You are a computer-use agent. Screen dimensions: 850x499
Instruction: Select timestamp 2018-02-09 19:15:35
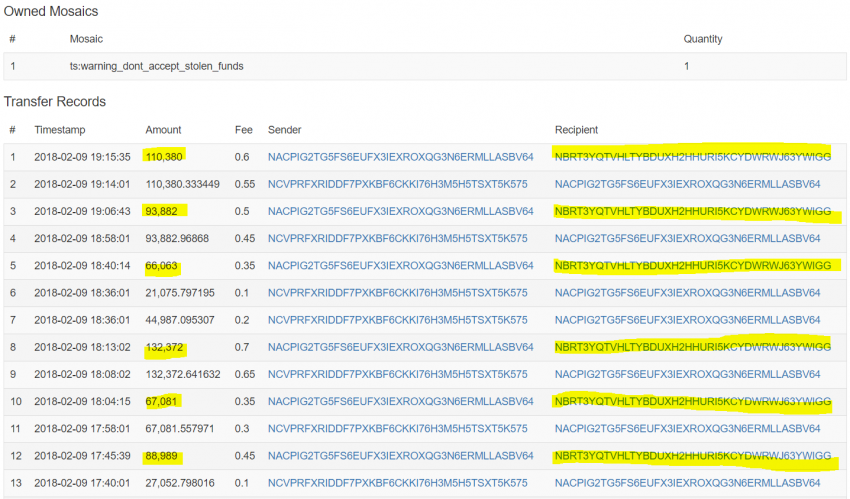click(x=82, y=157)
